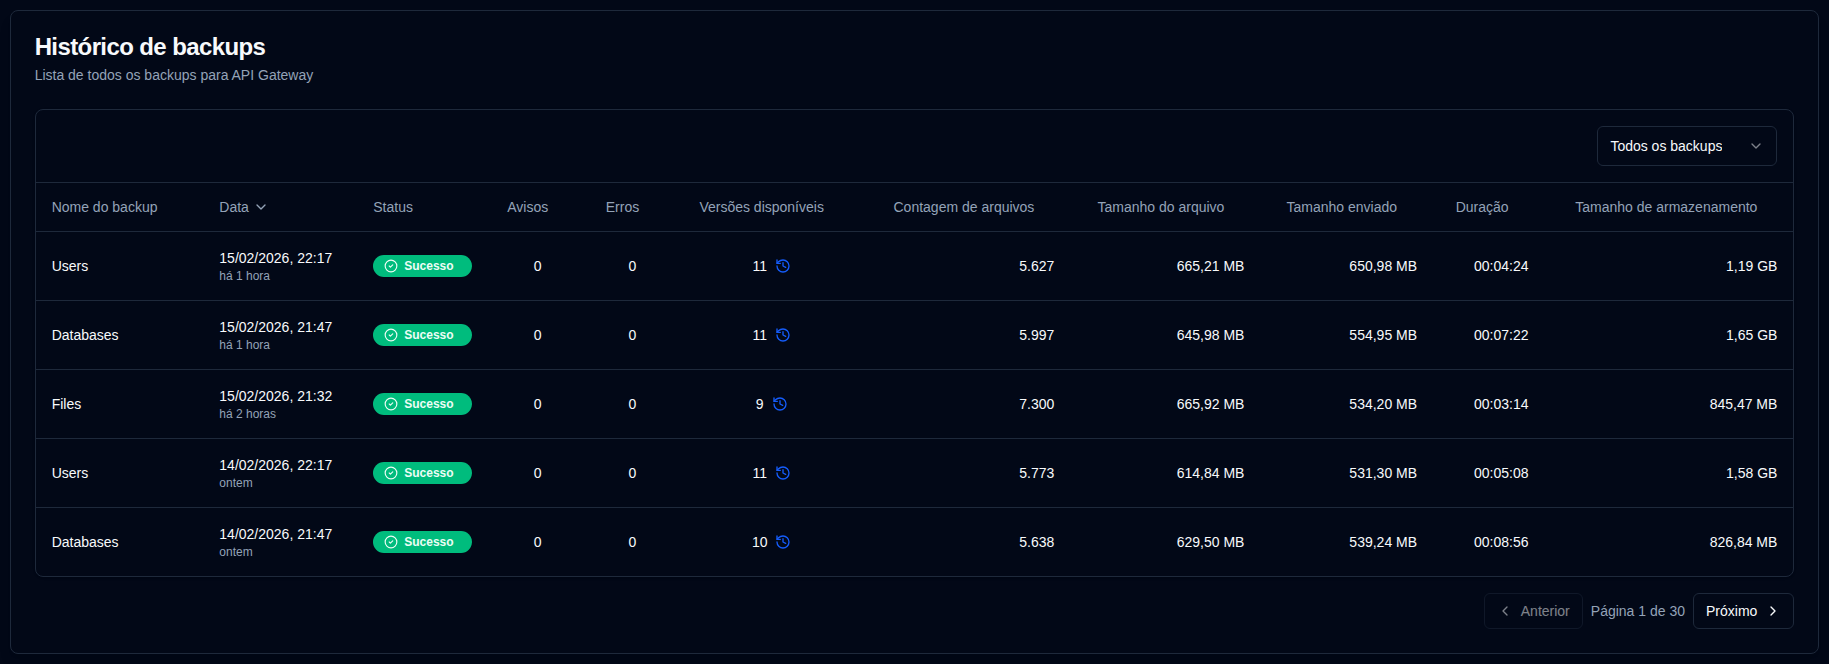Image resolution: width=1829 pixels, height=664 pixels.
Task: Click Sucesso status badge in Files row
Action: pos(422,404)
